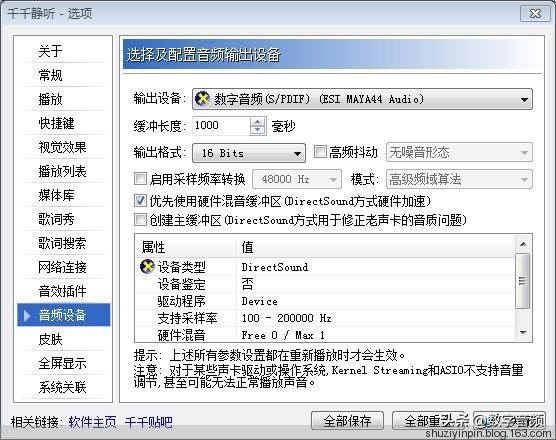
Task: Click the device type icon in properties list
Action: pos(147,267)
